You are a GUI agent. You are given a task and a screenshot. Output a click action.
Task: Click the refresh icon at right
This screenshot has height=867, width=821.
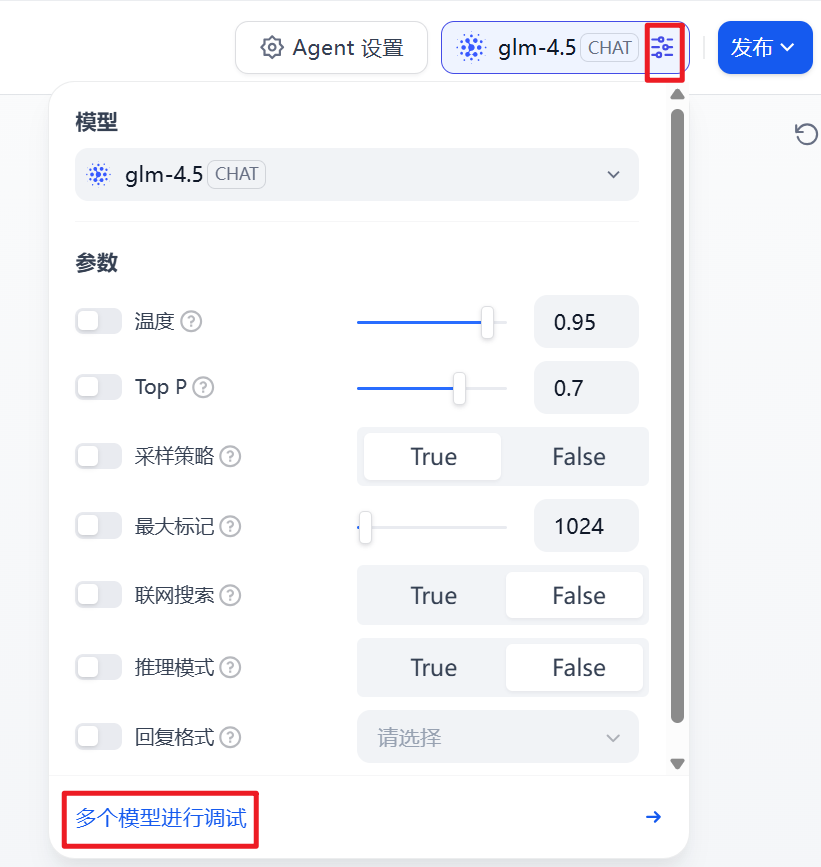pyautogui.click(x=806, y=134)
